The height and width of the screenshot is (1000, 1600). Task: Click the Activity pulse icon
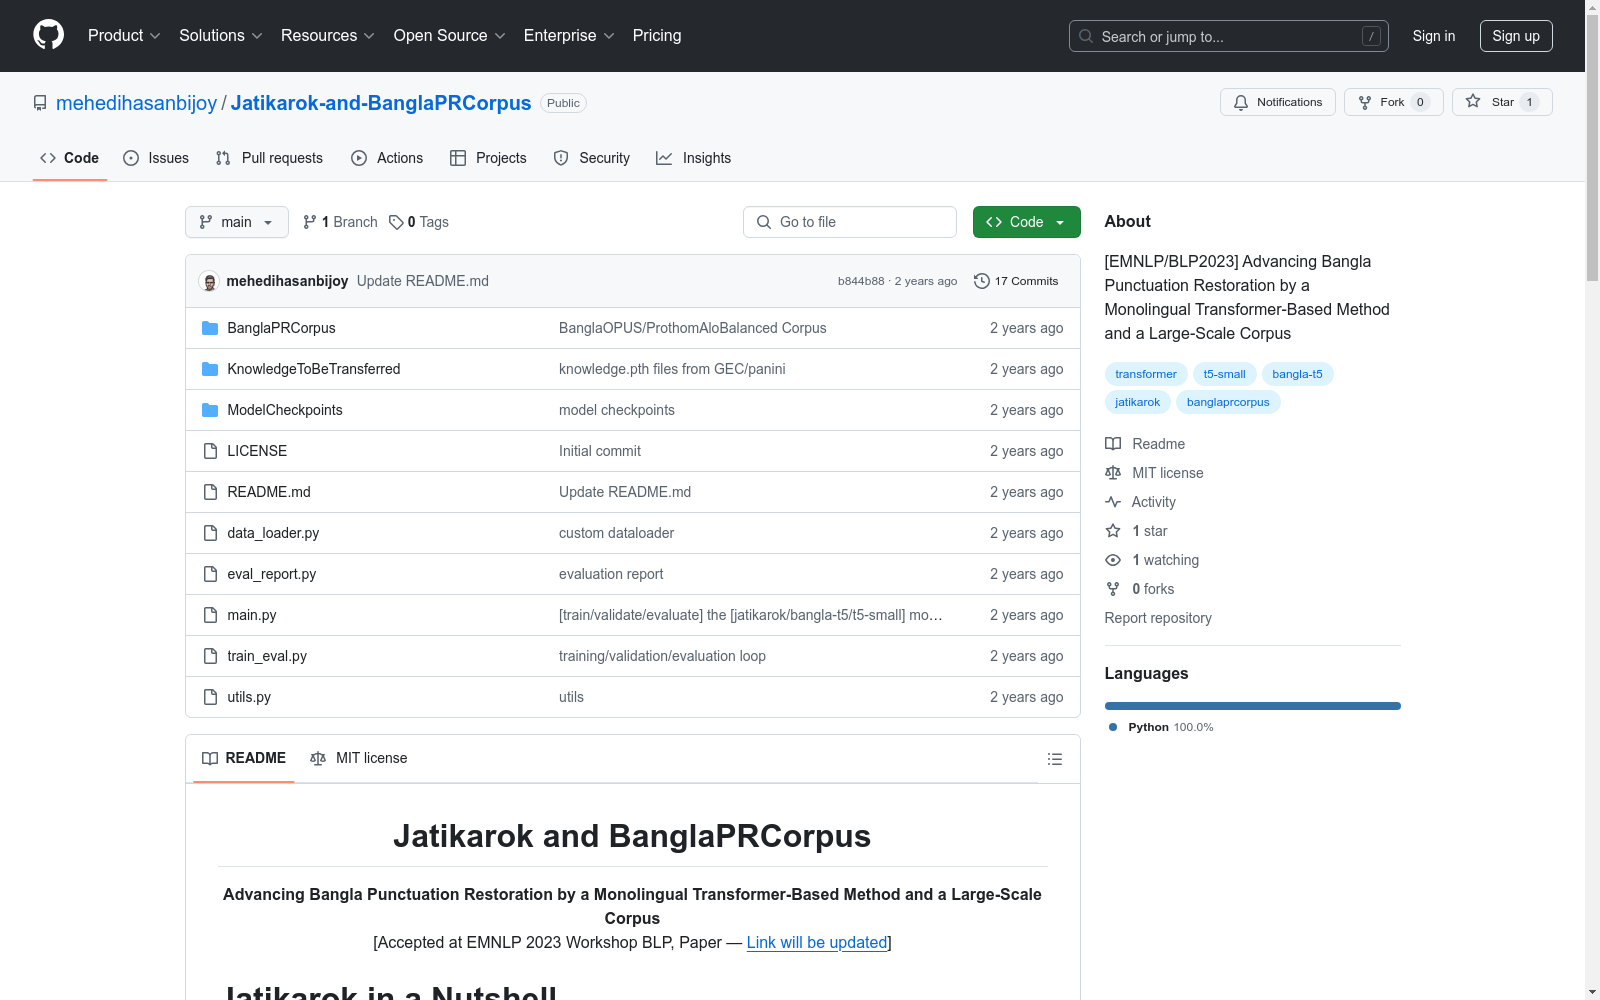tap(1113, 502)
